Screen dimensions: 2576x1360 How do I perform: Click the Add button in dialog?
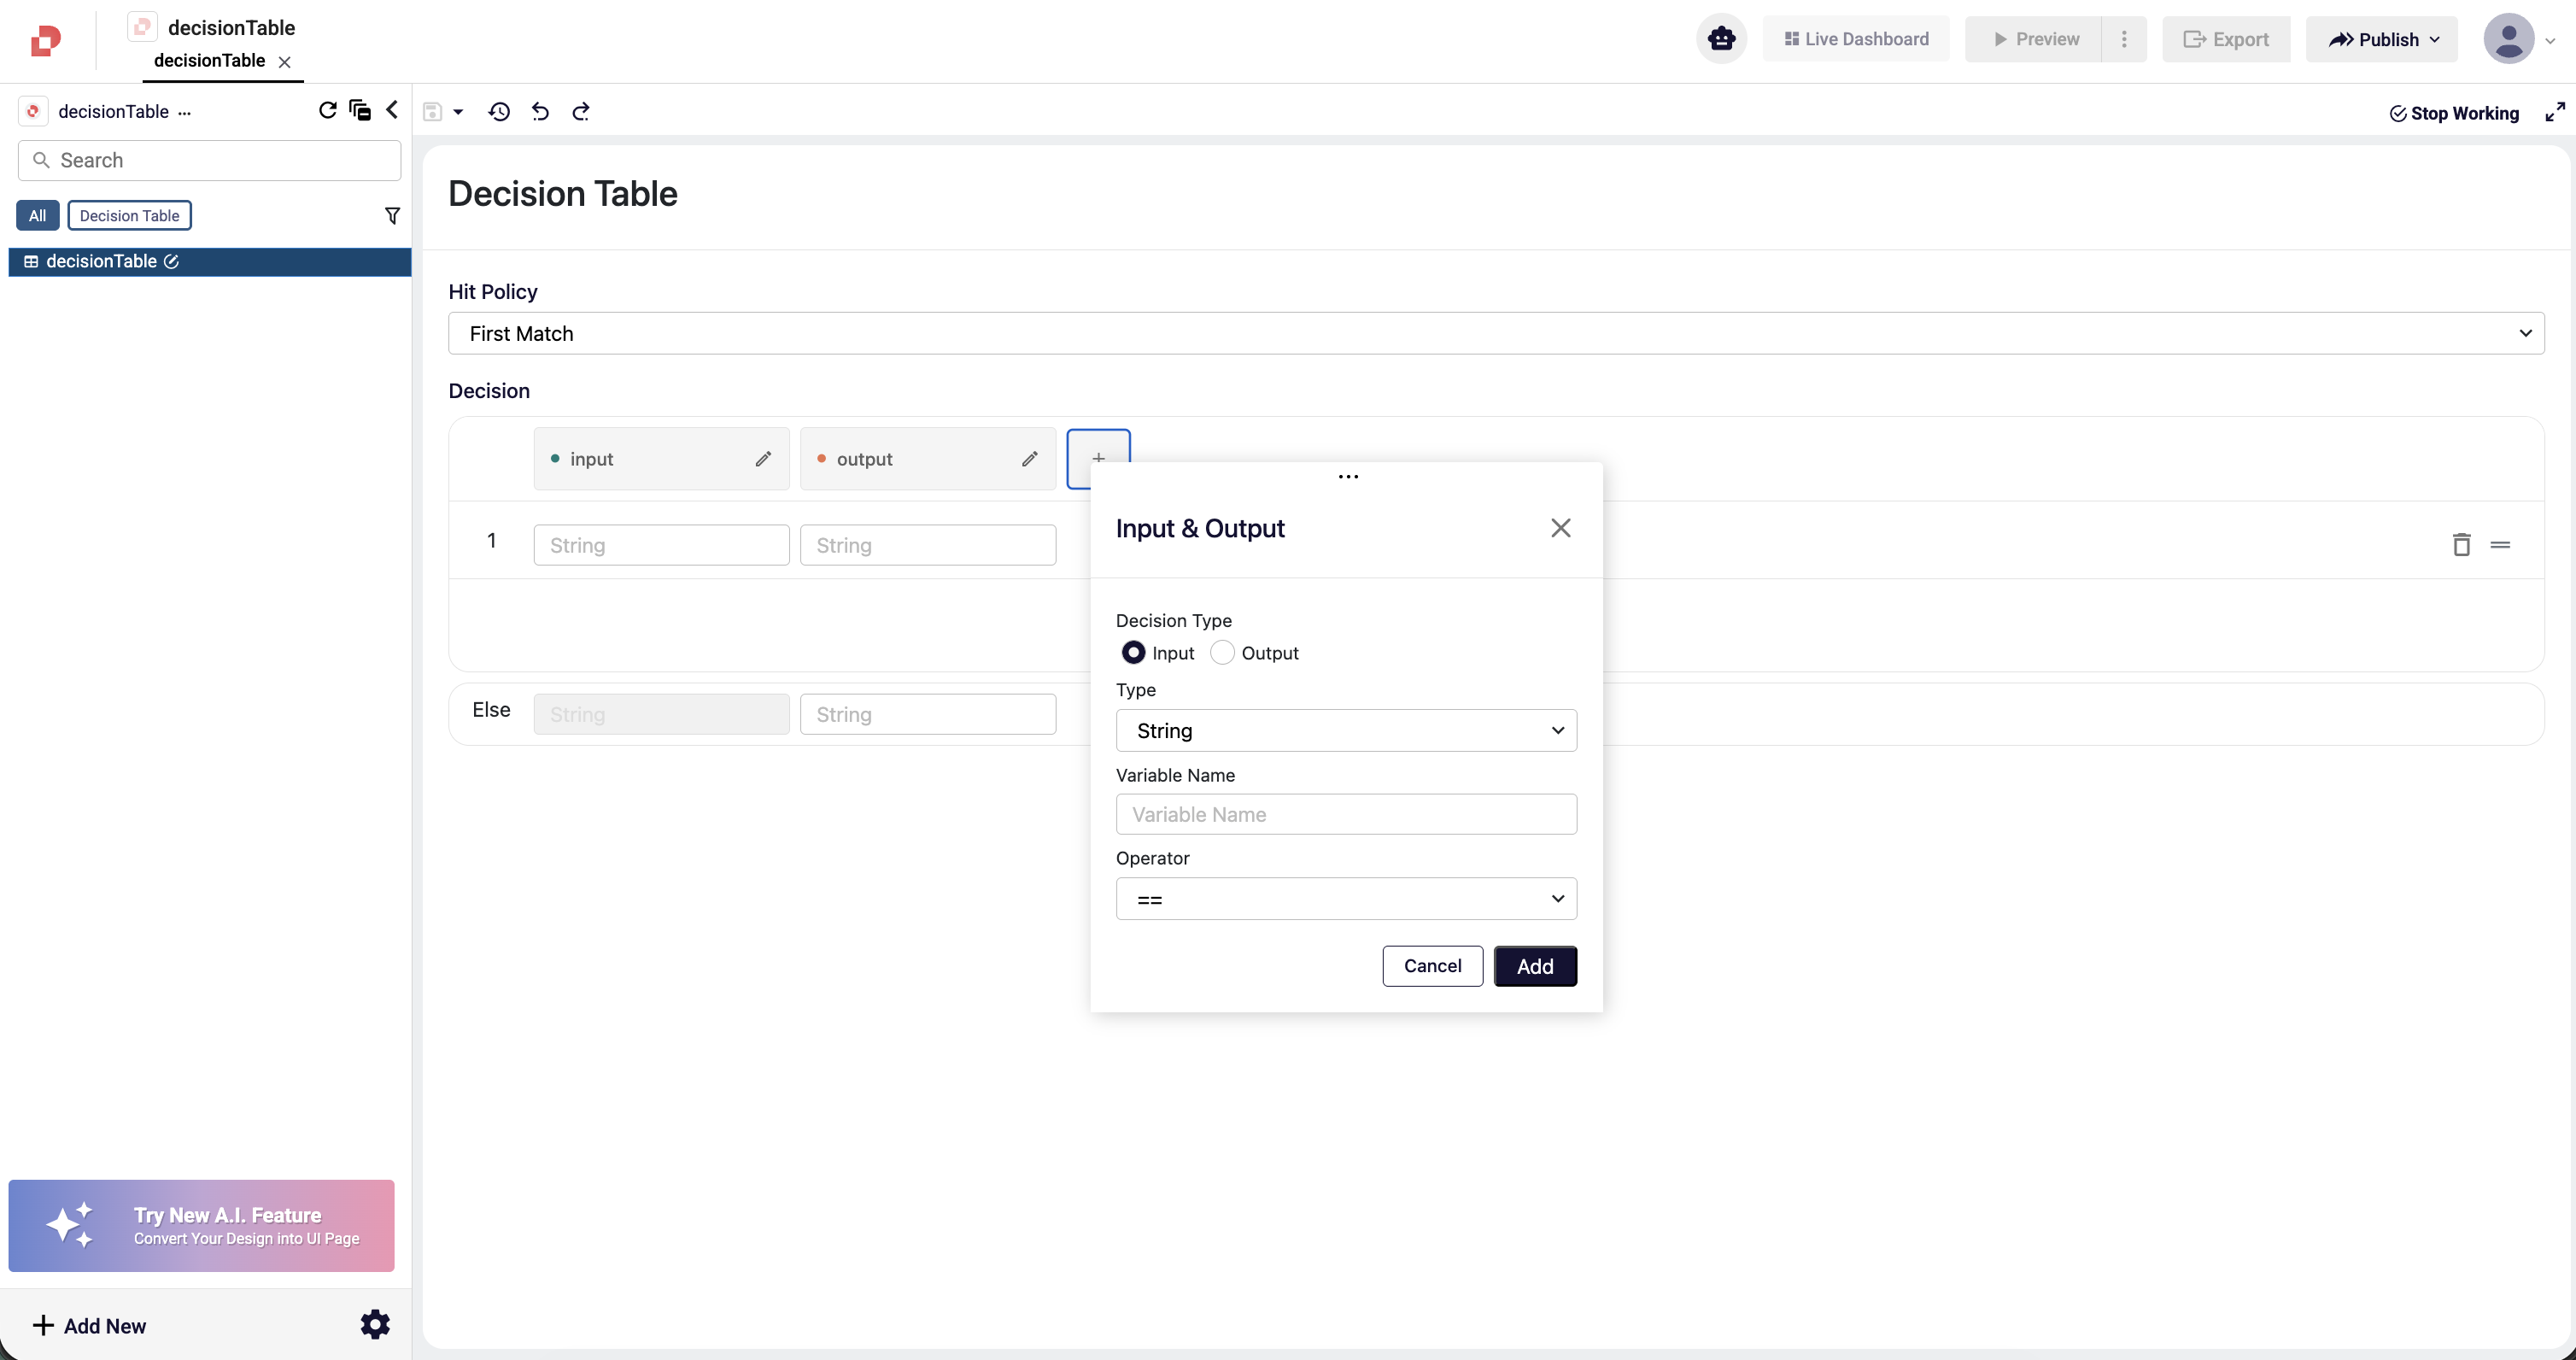(1534, 966)
